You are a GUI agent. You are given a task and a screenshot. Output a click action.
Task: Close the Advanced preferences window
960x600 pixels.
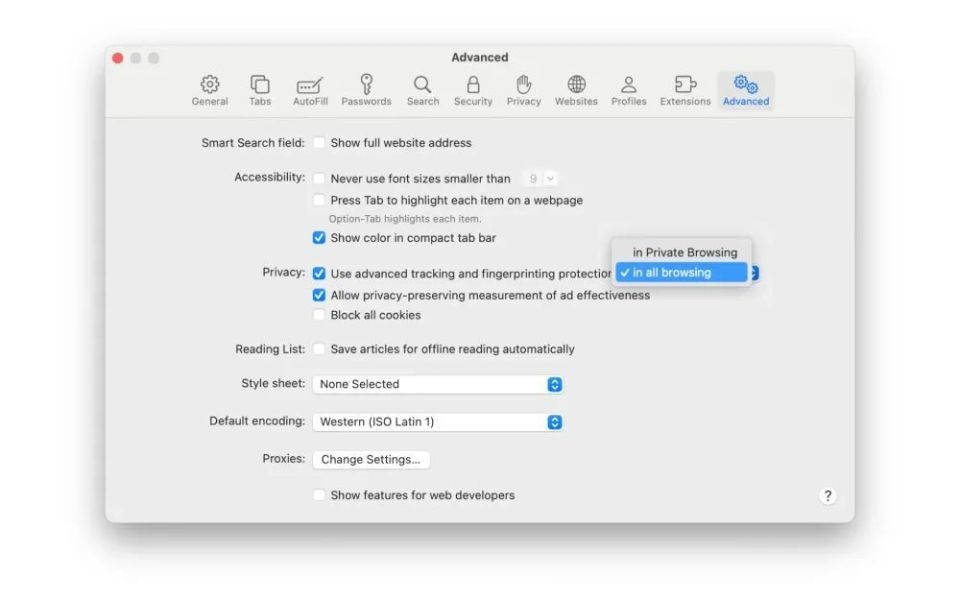tap(118, 58)
